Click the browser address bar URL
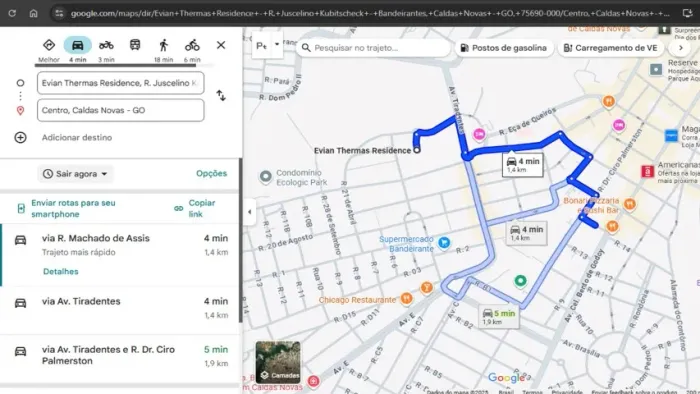 pos(370,13)
